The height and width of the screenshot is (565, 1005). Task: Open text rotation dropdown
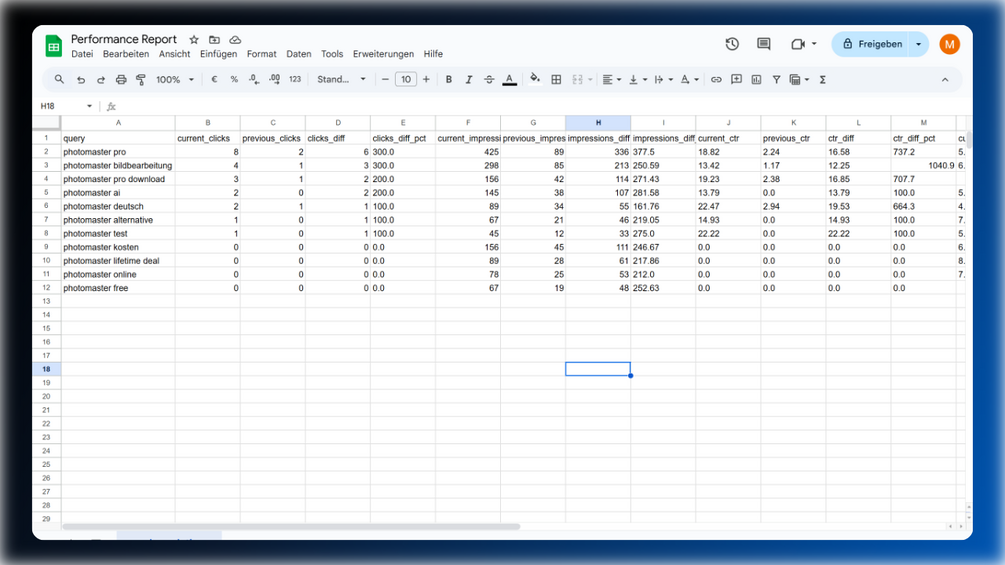[x=689, y=79]
